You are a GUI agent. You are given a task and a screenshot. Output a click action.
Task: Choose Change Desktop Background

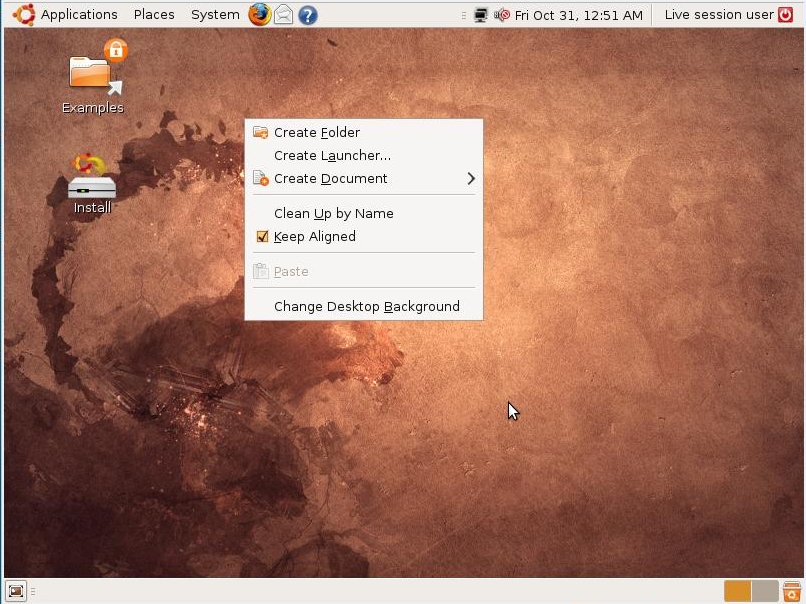363,306
